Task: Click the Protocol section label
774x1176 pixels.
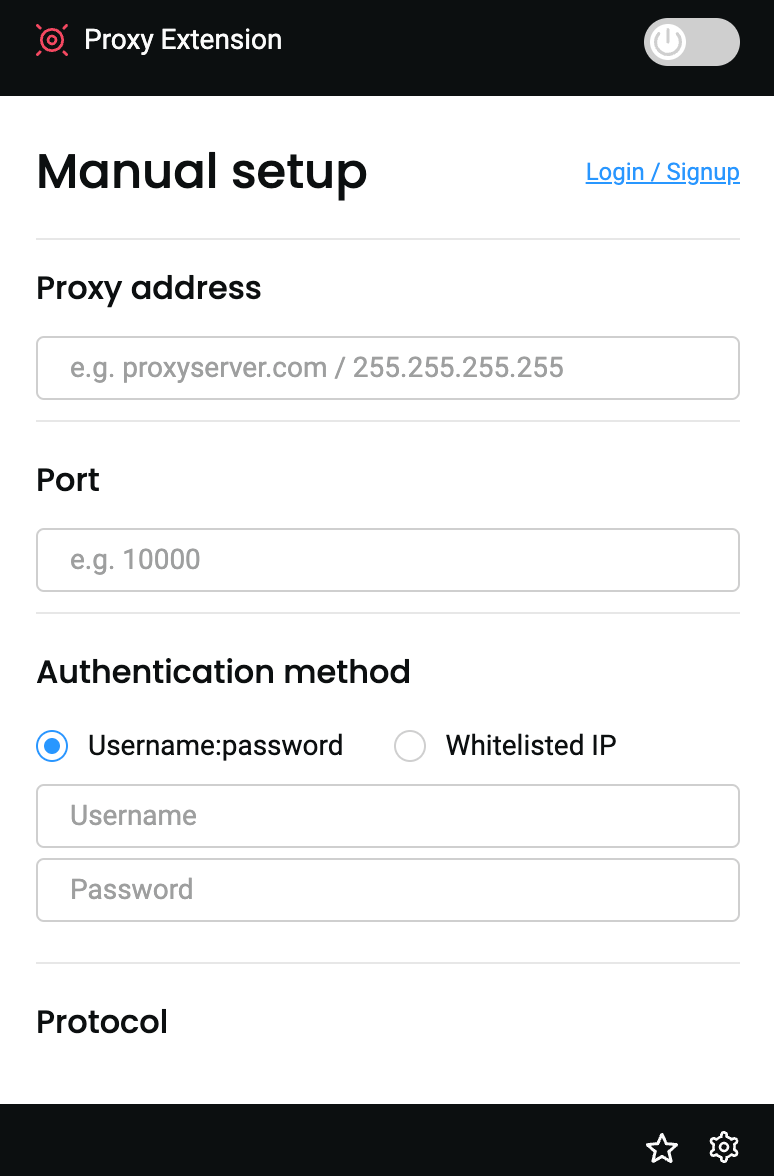Action: 101,1022
